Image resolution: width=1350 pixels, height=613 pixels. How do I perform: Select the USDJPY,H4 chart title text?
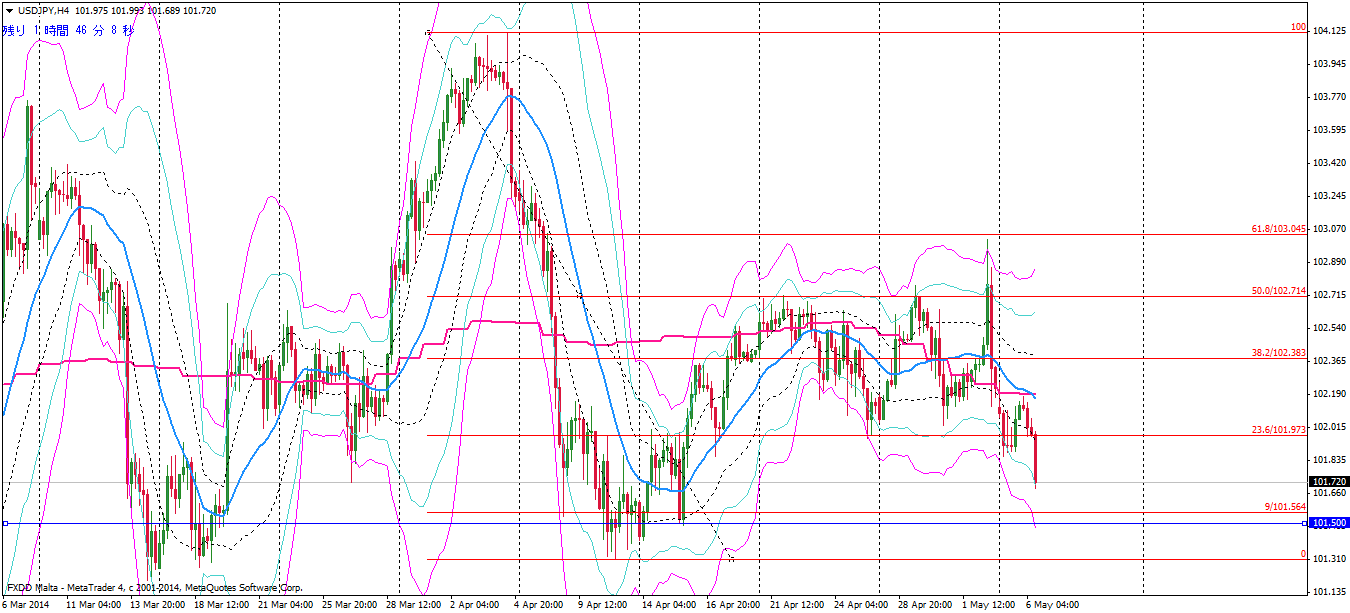coord(43,10)
